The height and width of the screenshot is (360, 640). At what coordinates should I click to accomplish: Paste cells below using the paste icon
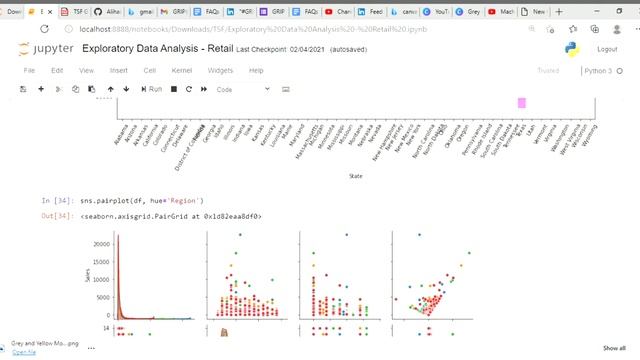click(91, 89)
